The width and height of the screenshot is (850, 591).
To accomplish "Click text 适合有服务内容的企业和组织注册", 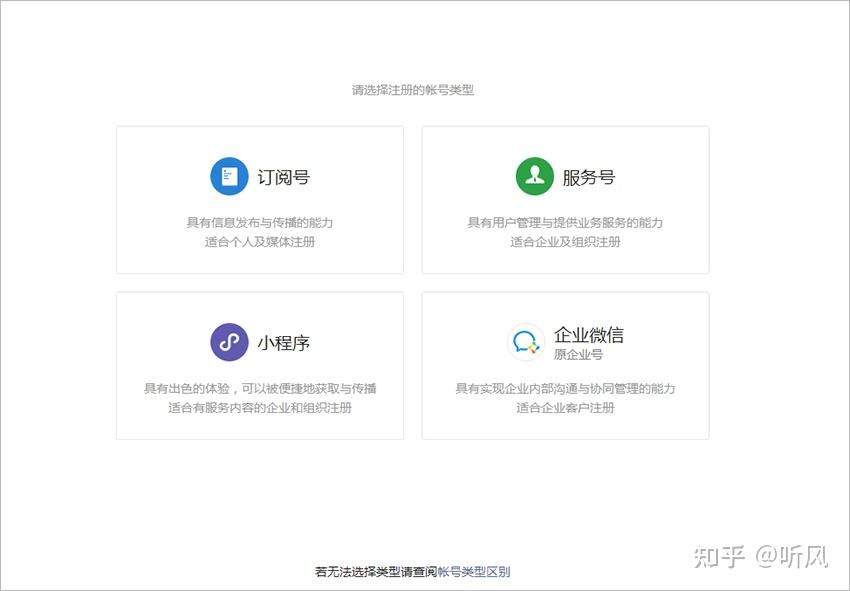I will [260, 408].
